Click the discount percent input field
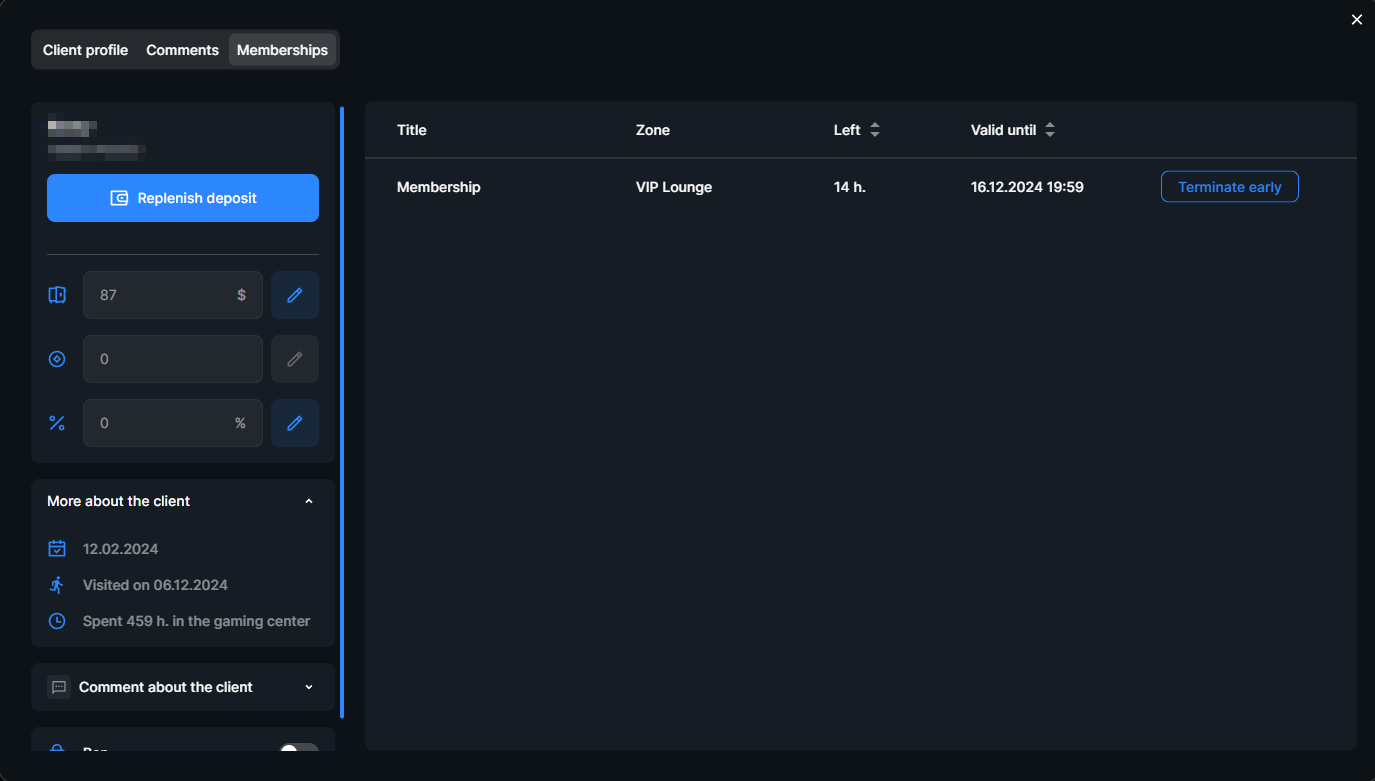The height and width of the screenshot is (781, 1375). [173, 423]
